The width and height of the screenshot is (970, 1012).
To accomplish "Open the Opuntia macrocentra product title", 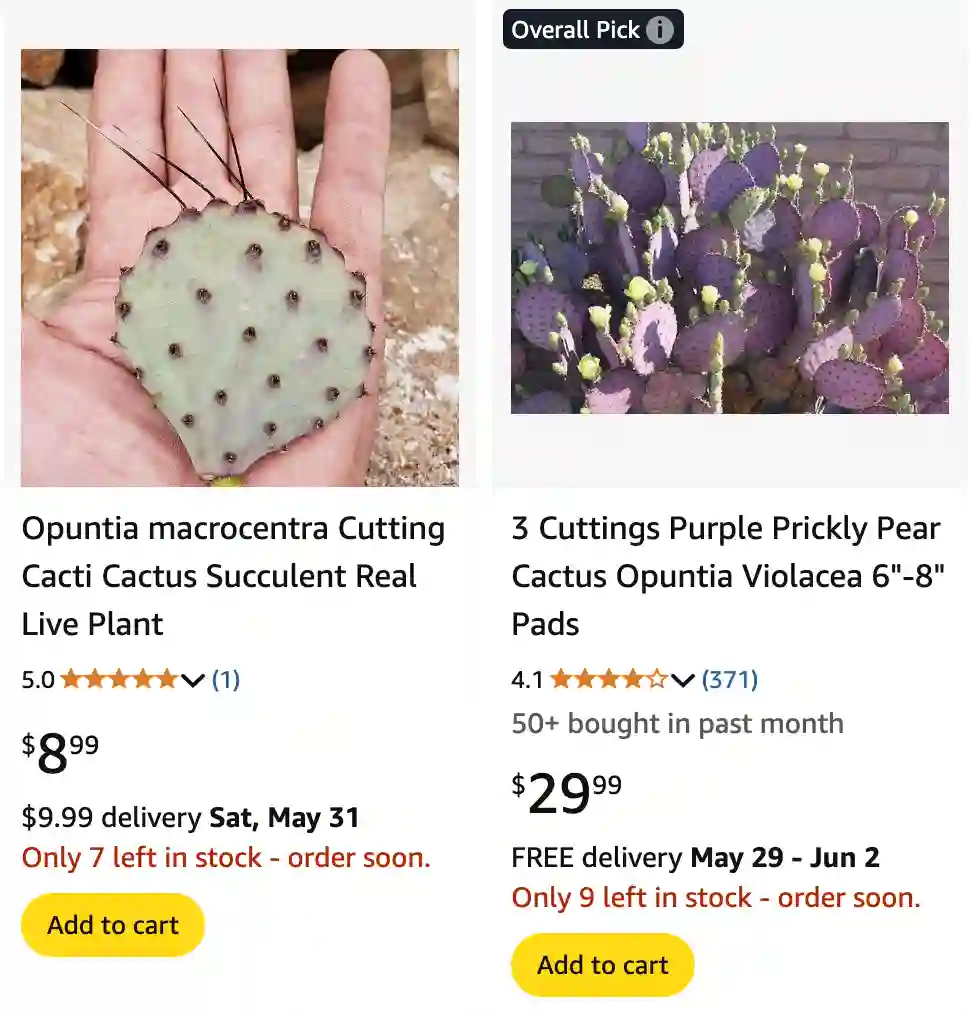I will [232, 576].
